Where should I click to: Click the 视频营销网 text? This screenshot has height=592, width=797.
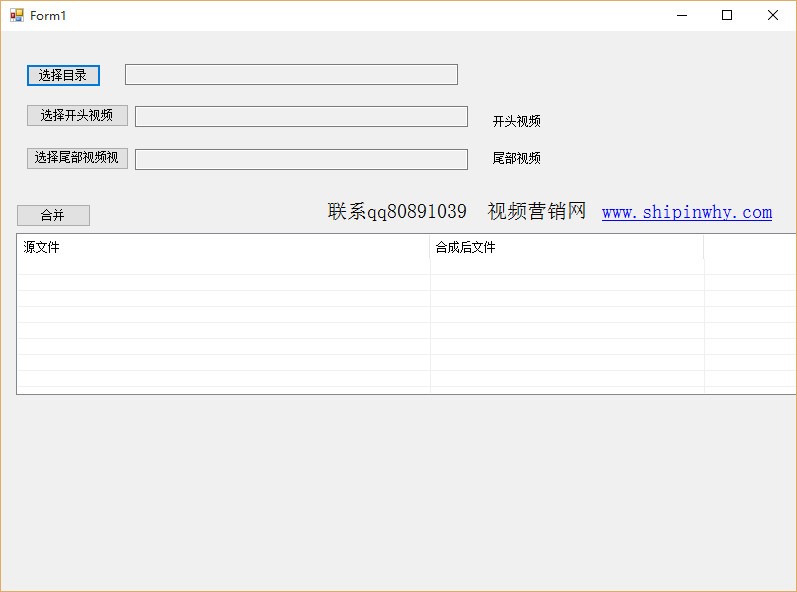(x=537, y=211)
